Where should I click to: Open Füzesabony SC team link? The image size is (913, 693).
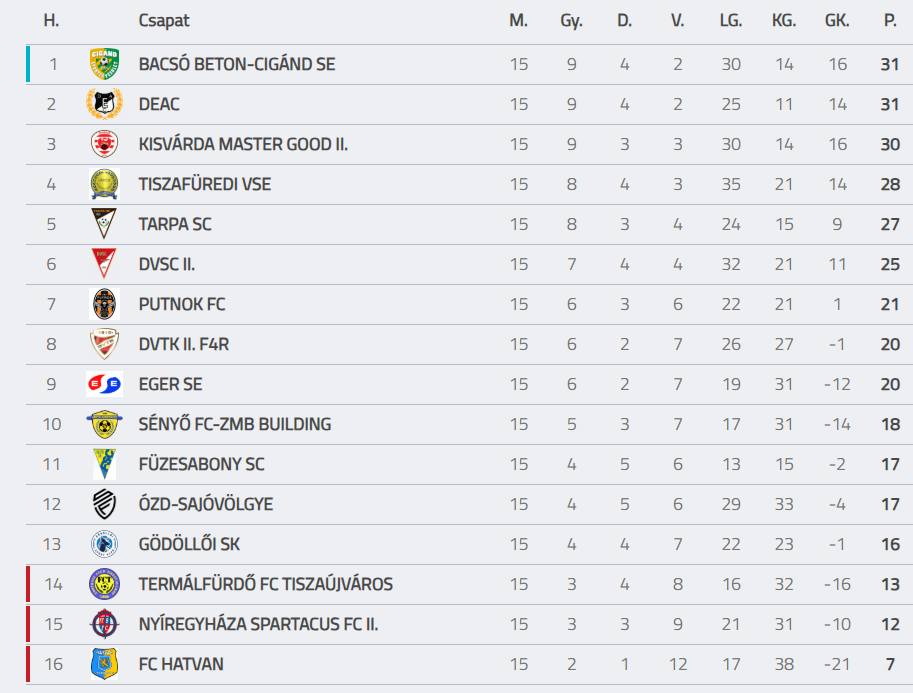coord(201,464)
